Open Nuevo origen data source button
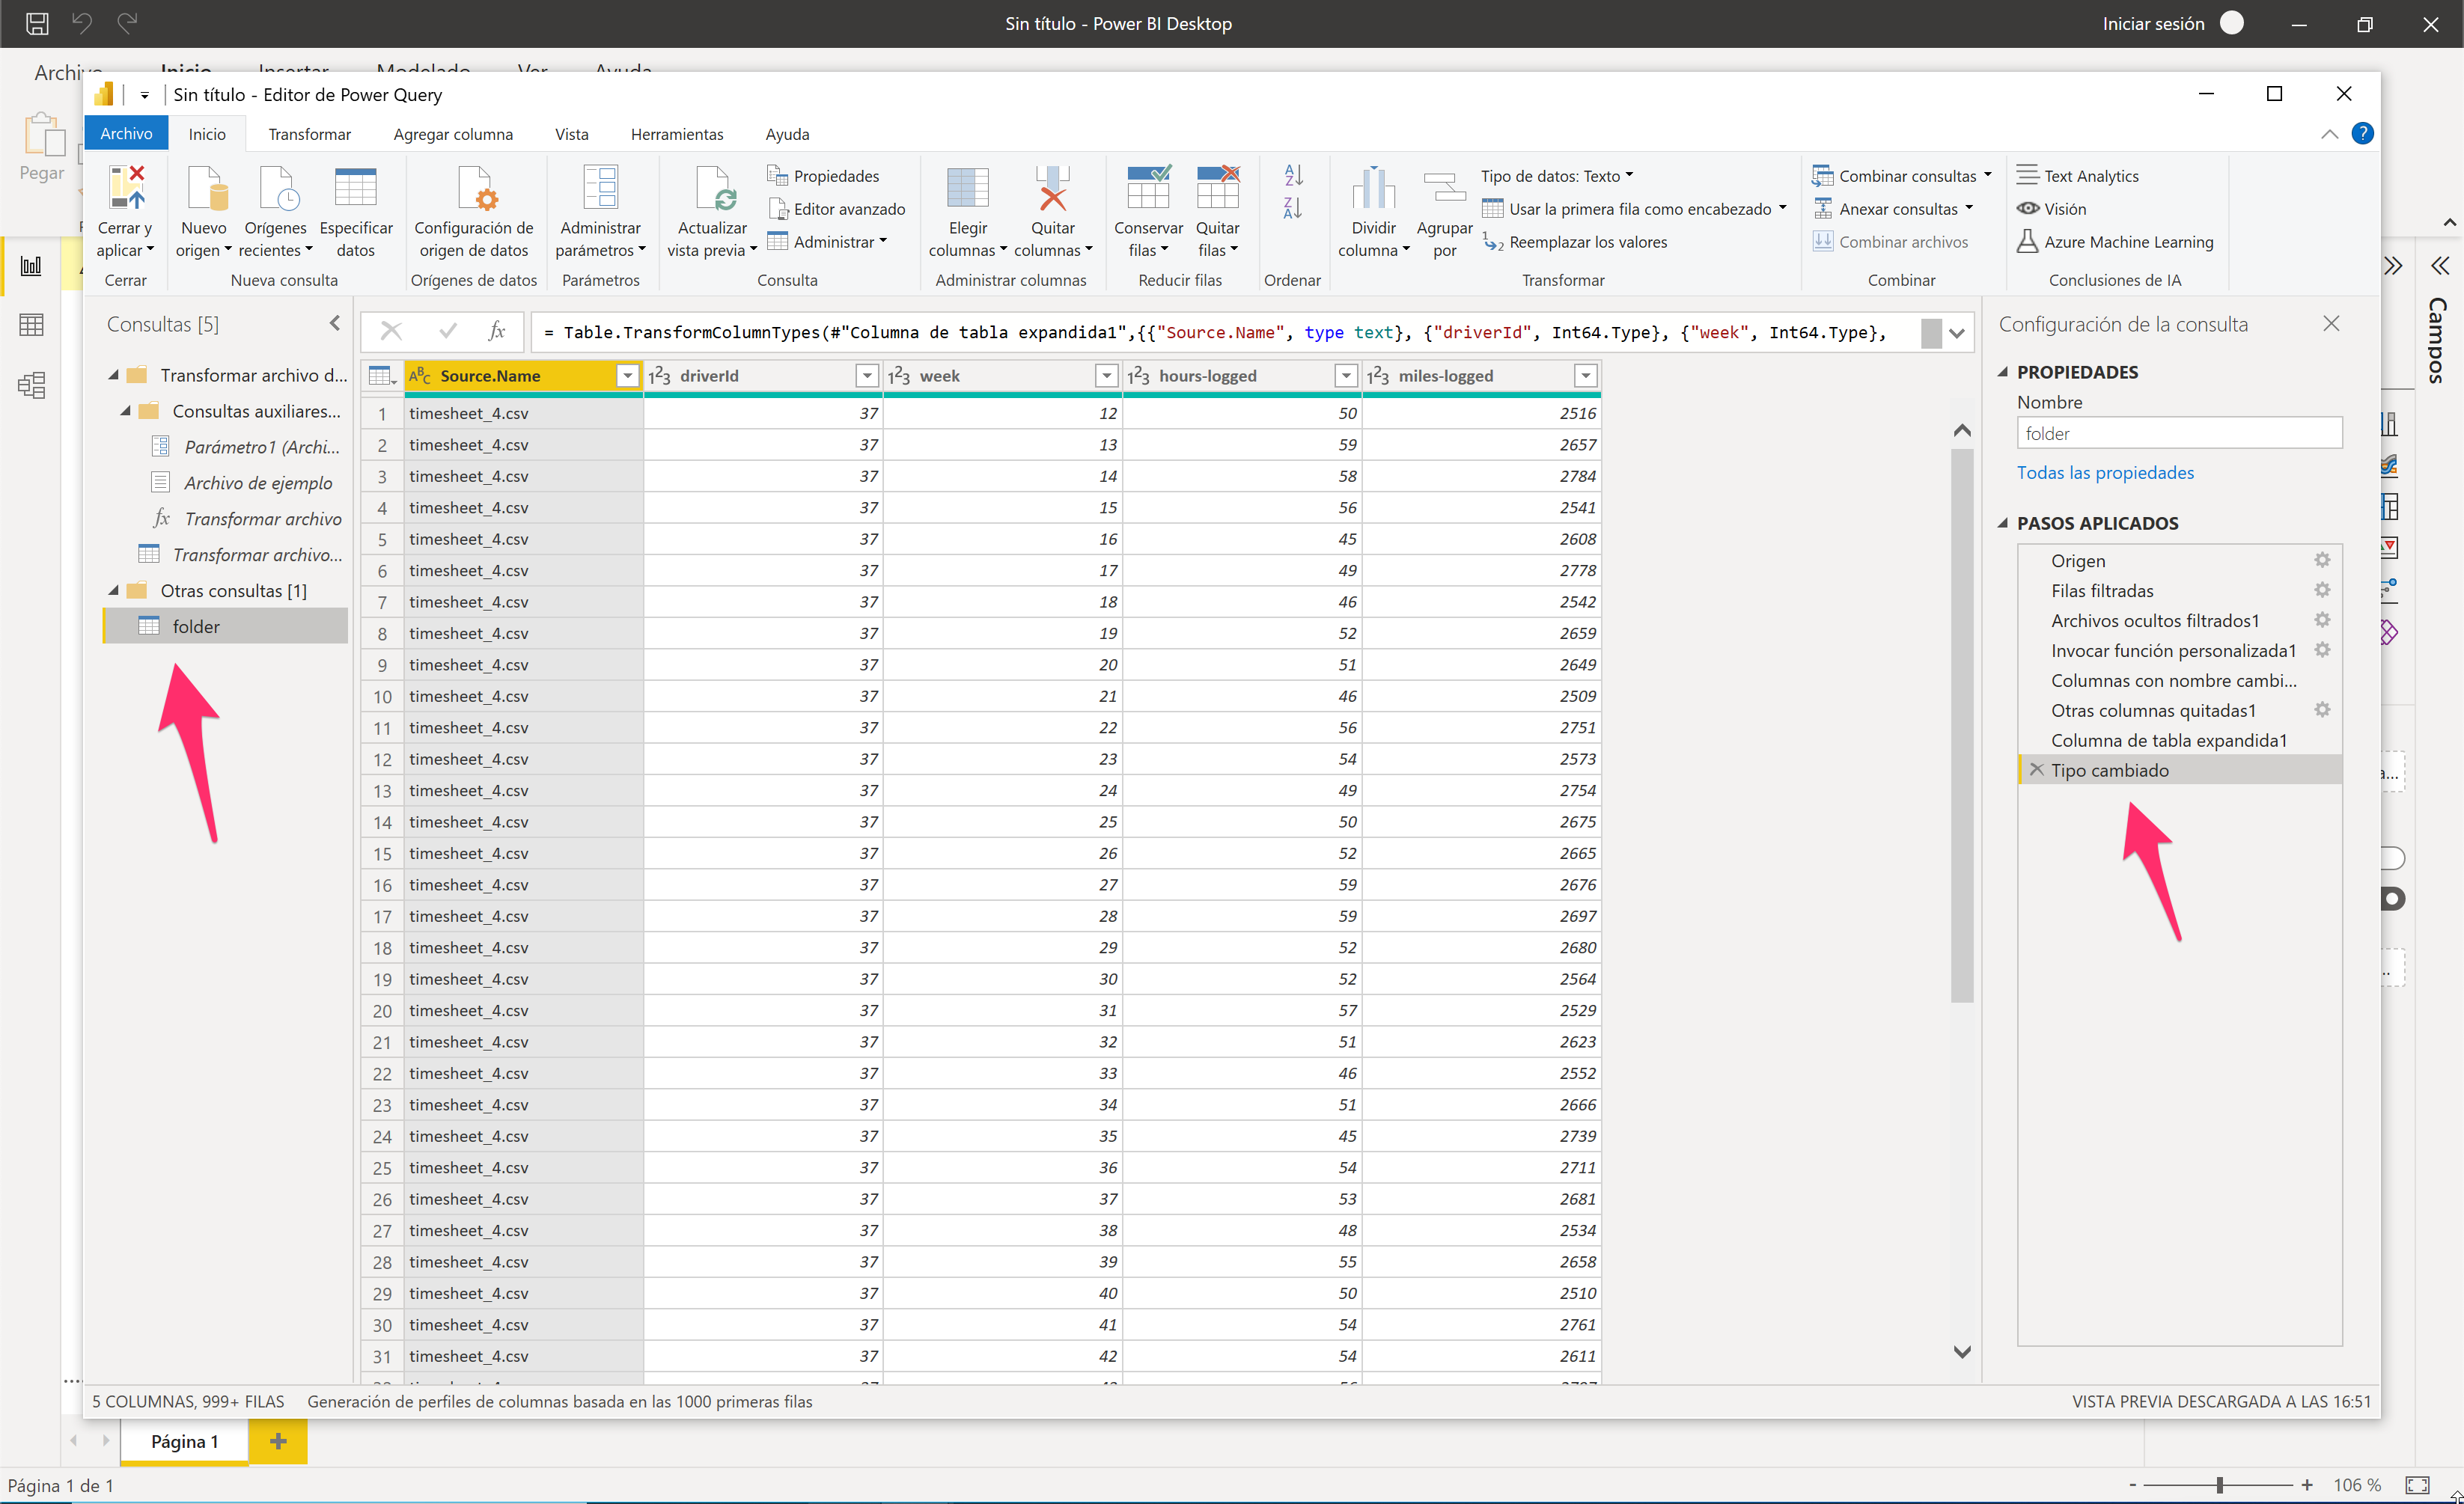Image resolution: width=2464 pixels, height=1504 pixels. pos(206,187)
